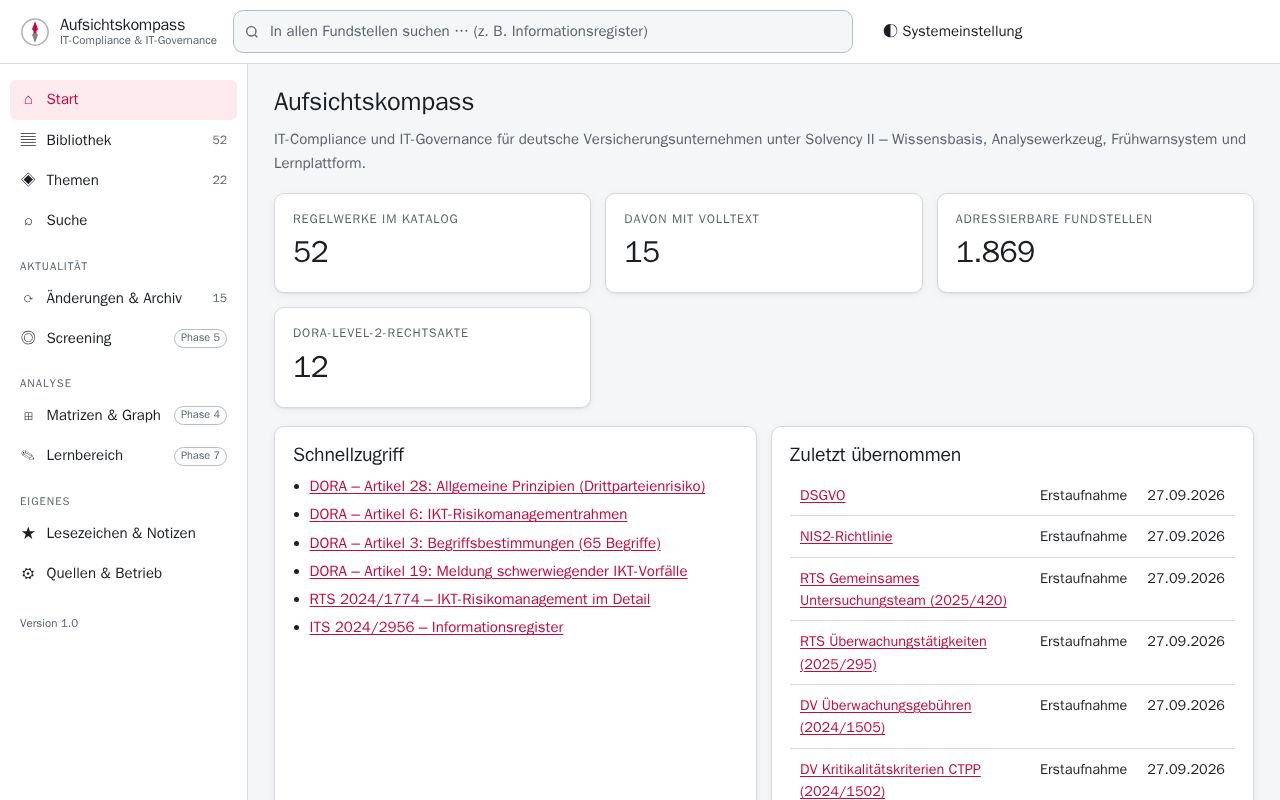Click the grid icon beside Matrizen & Graph
Viewport: 1280px width, 800px height.
coord(28,416)
